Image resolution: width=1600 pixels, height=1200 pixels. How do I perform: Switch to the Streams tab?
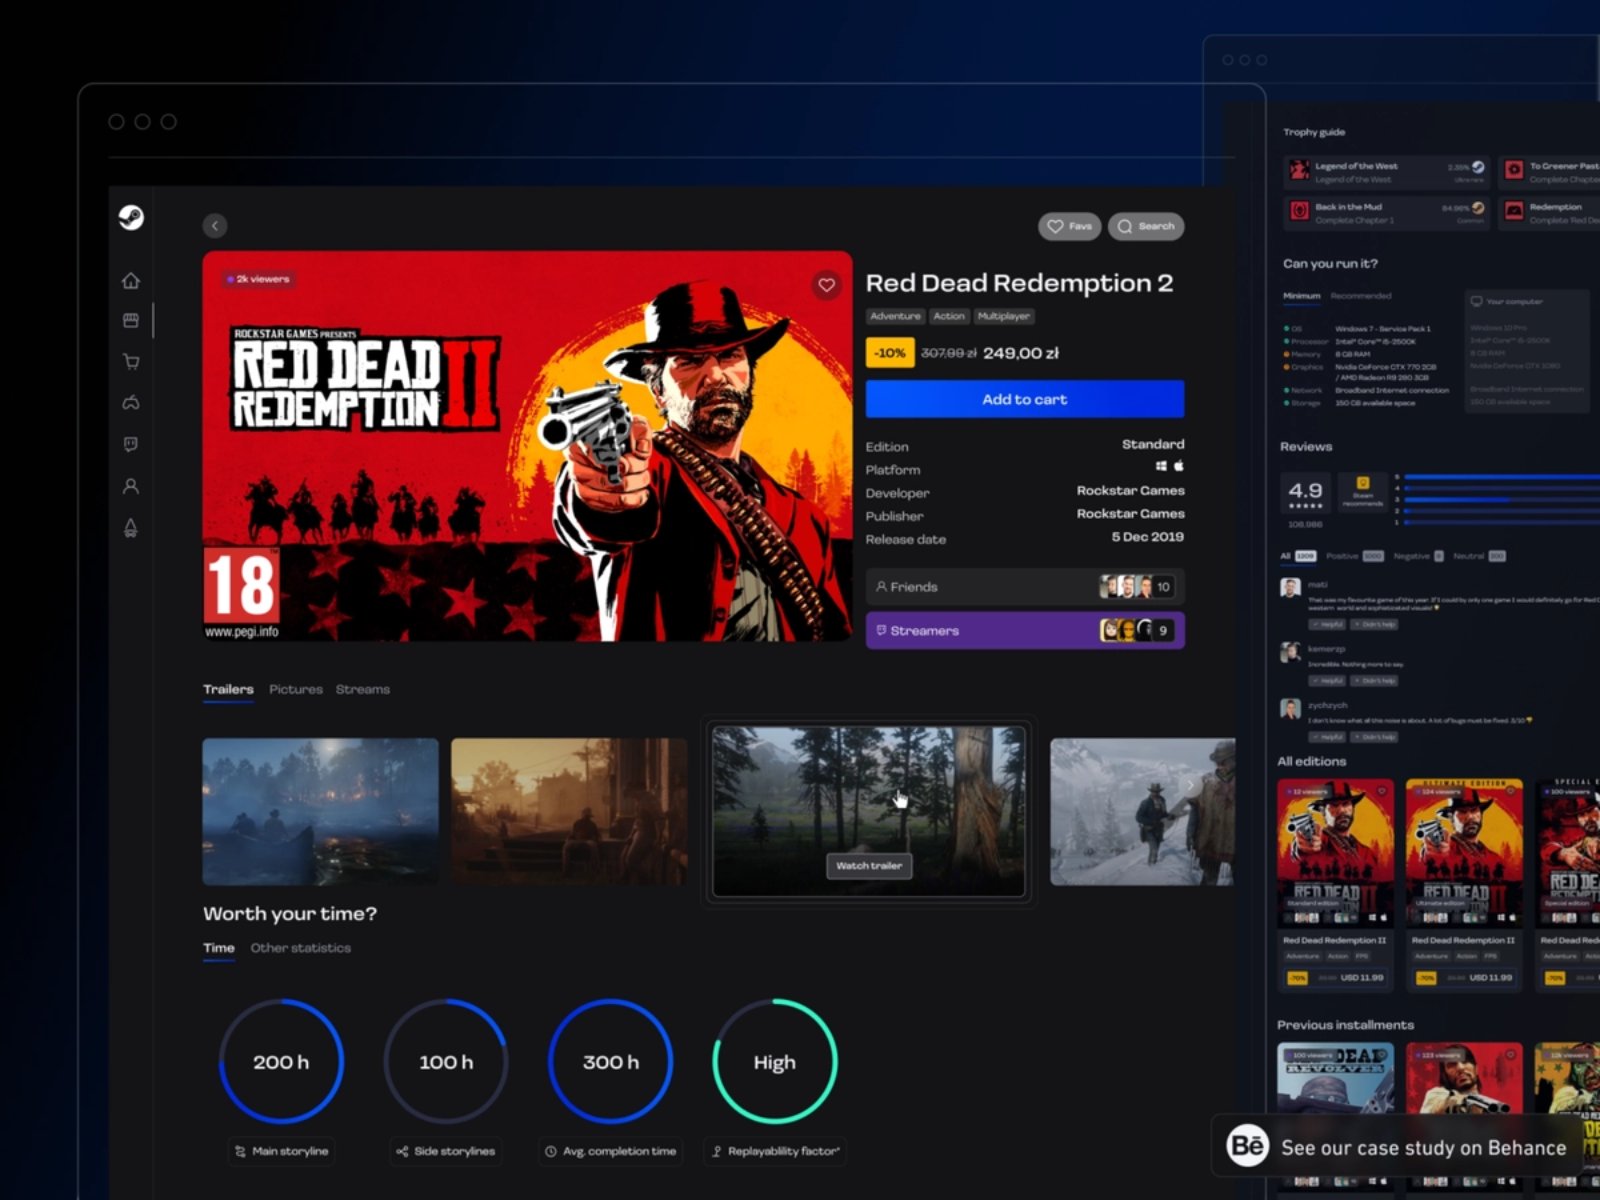pos(363,689)
